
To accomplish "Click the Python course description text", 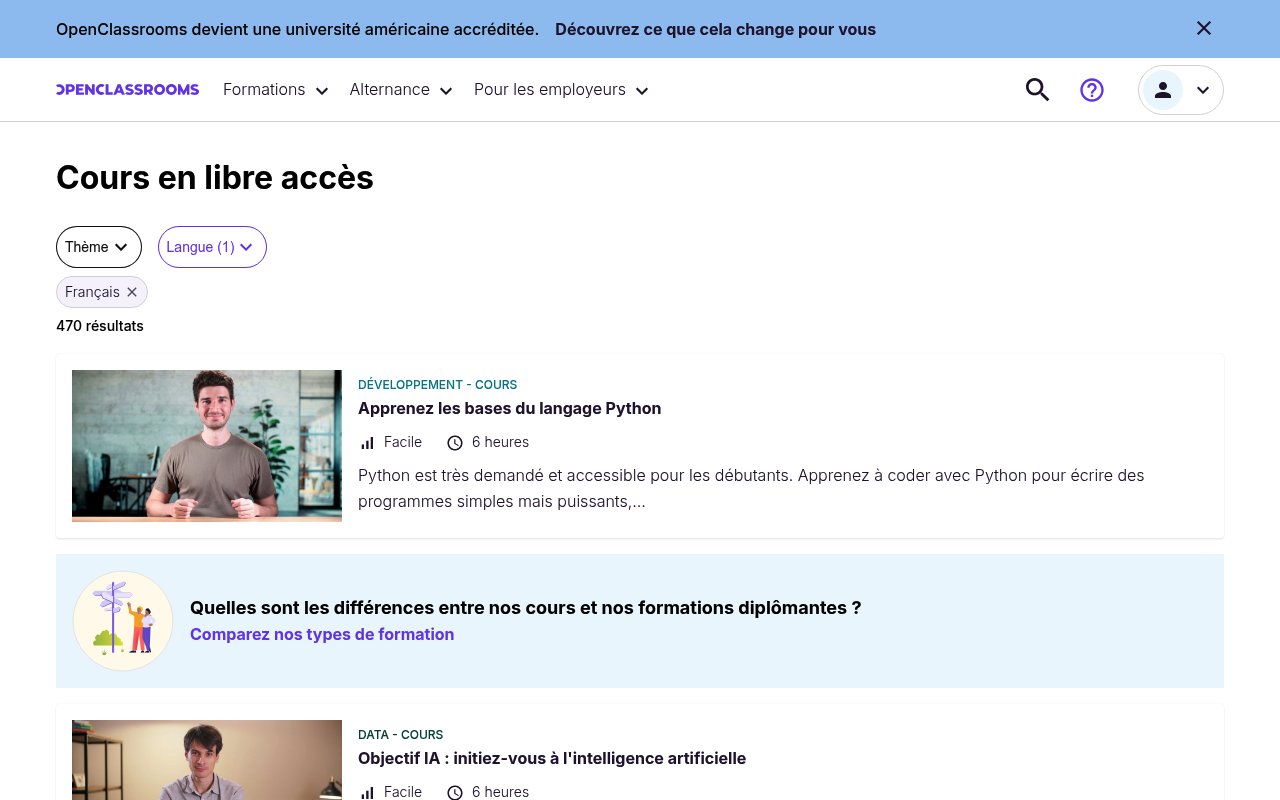I will coord(751,488).
